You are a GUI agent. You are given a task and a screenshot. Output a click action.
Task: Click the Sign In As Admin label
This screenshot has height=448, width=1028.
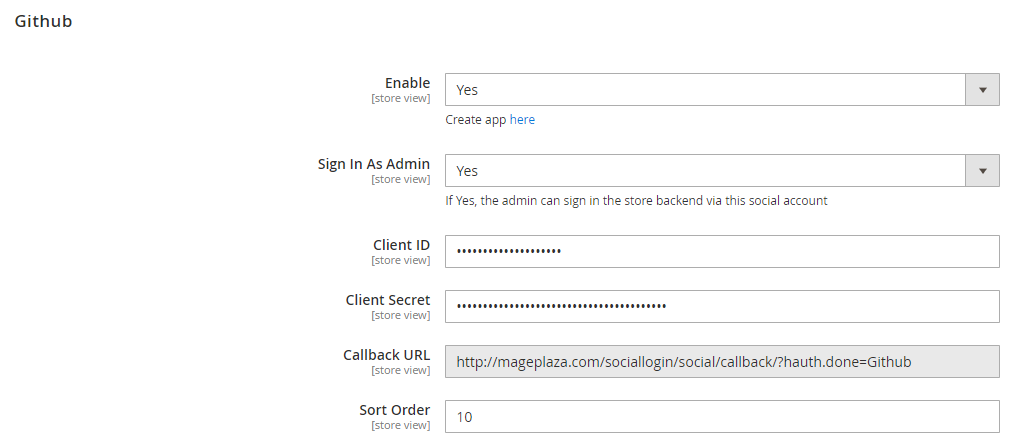coord(374,164)
